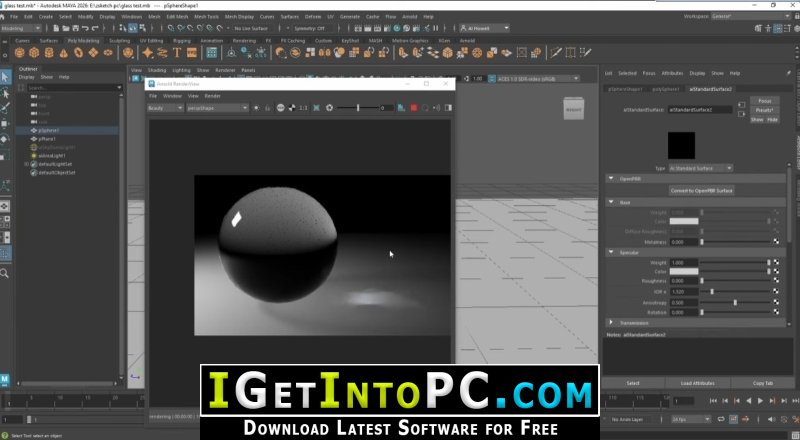
Task: Click the save scene icon
Action: pos(76,28)
